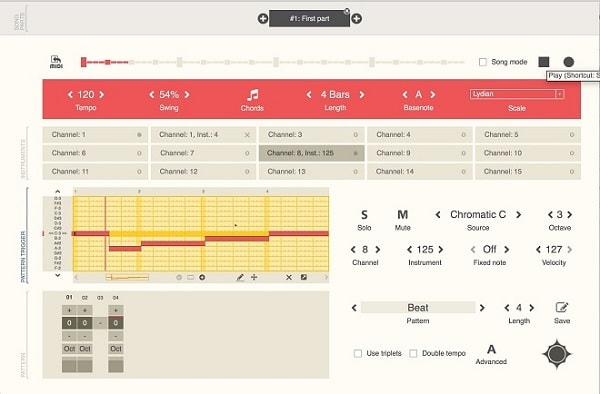Increase the tempo from 120
The width and height of the screenshot is (600, 394).
102,94
